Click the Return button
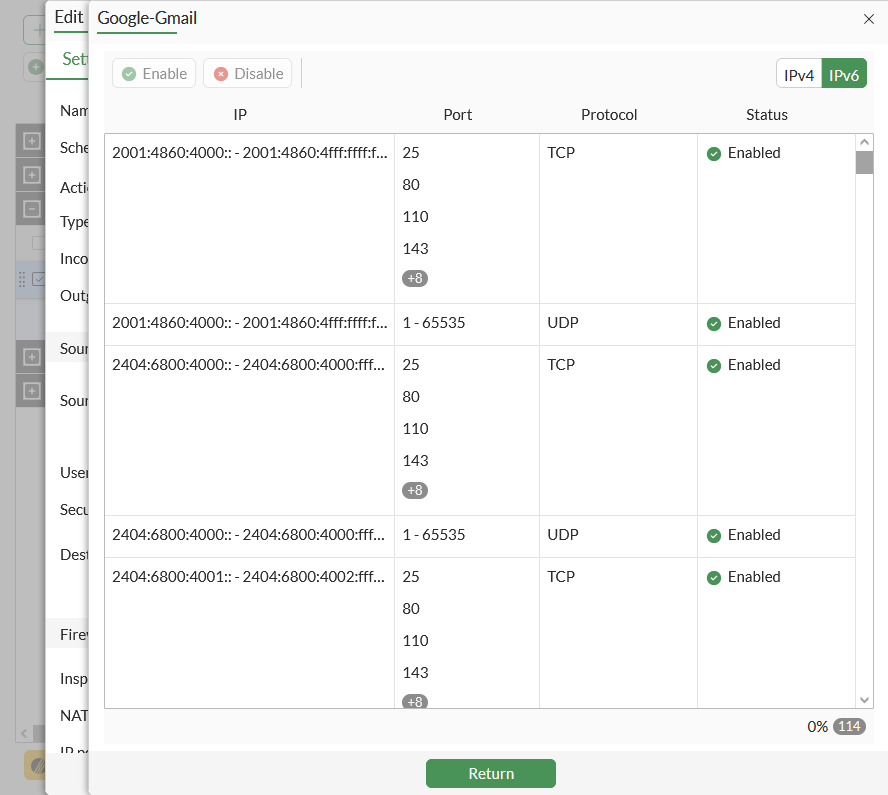 point(490,773)
